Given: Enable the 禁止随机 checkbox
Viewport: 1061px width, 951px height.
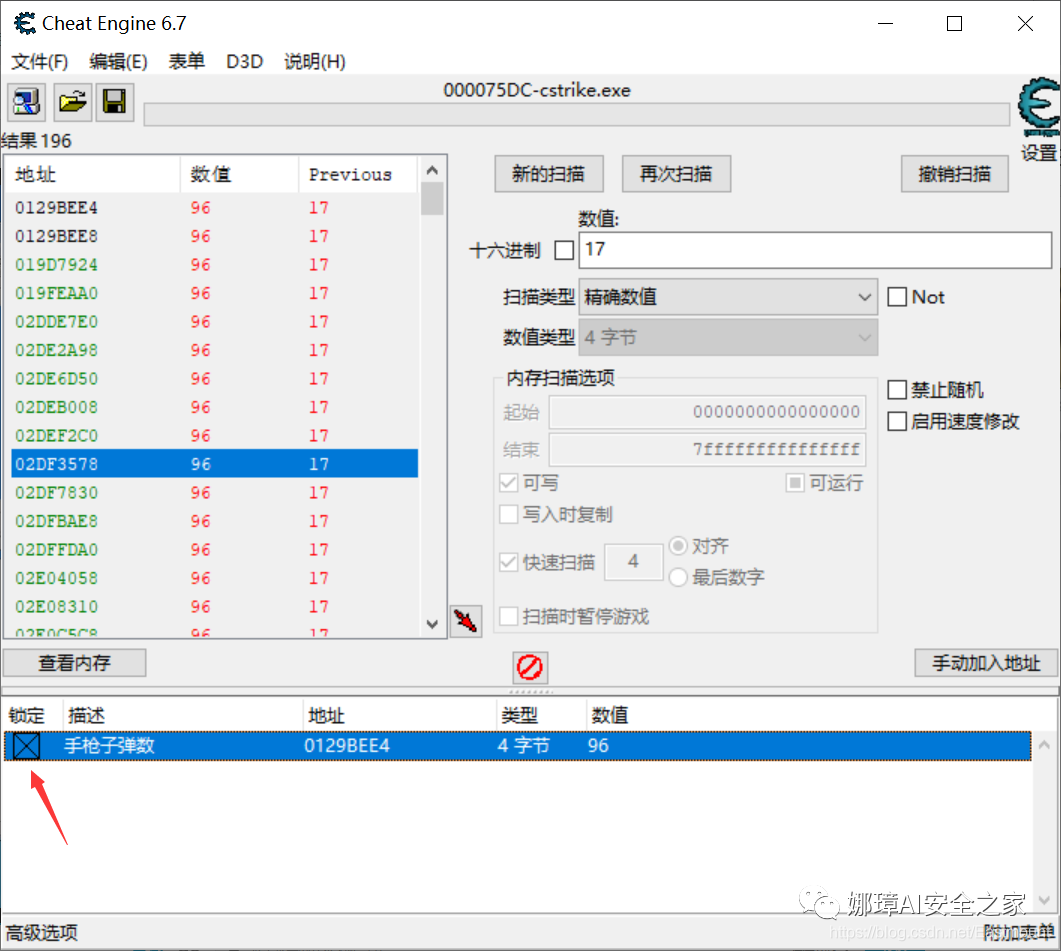Looking at the screenshot, I should 897,390.
